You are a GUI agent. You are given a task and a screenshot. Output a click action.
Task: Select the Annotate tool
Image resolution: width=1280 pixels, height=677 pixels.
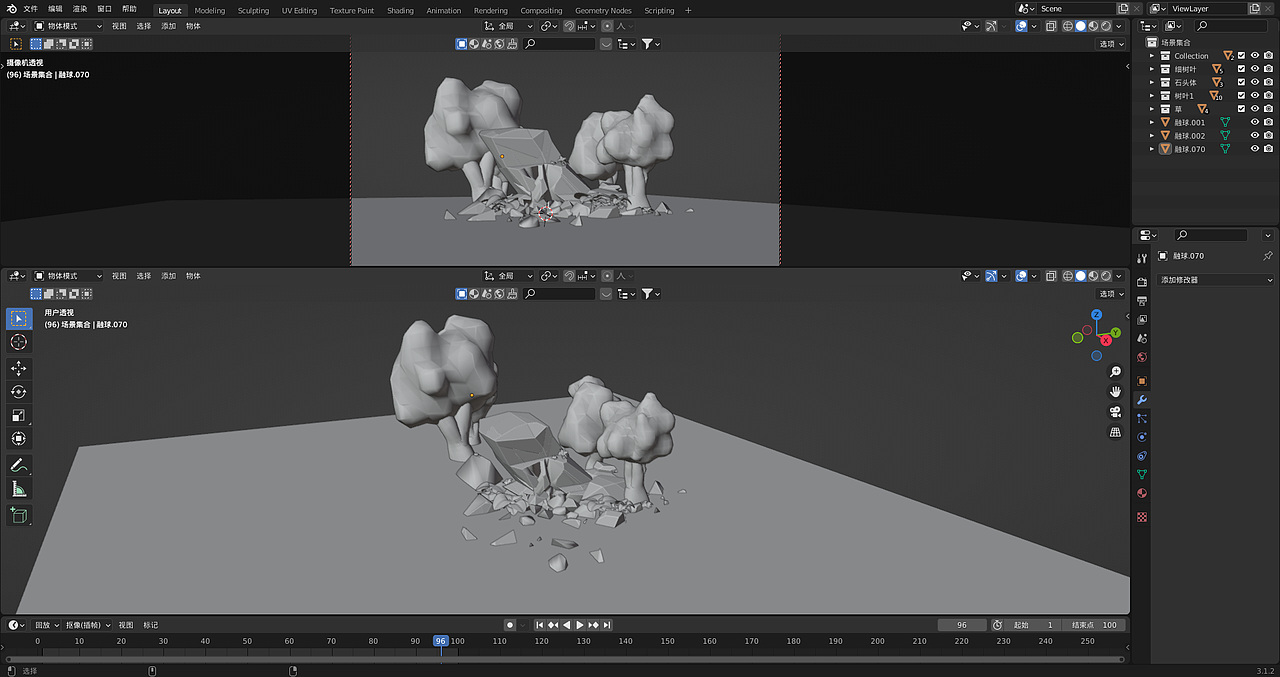pos(19,465)
